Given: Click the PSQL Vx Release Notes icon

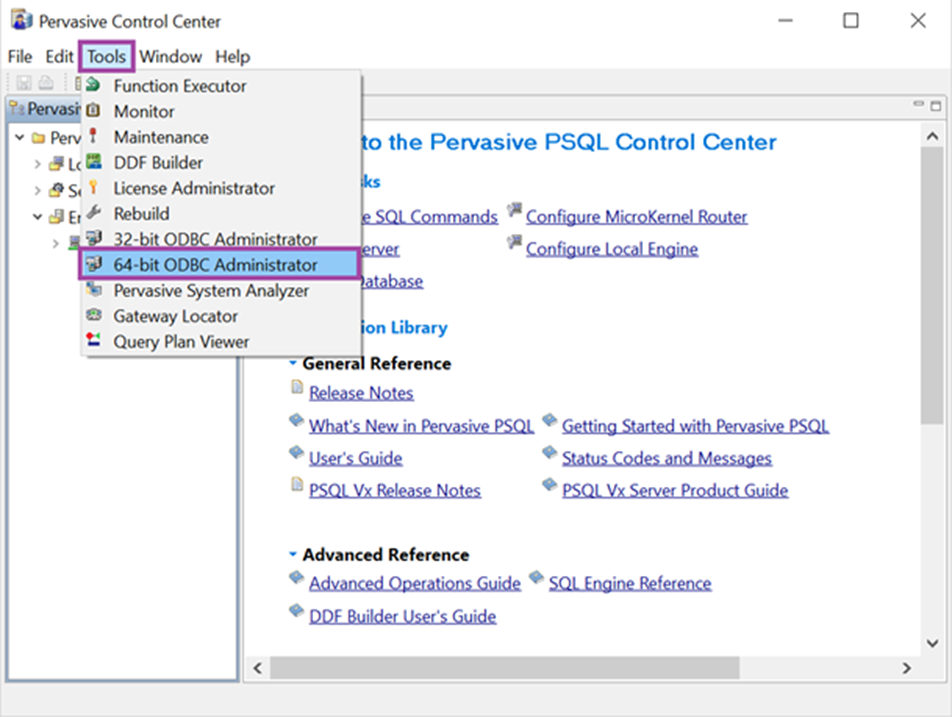Looking at the screenshot, I should click(x=297, y=484).
